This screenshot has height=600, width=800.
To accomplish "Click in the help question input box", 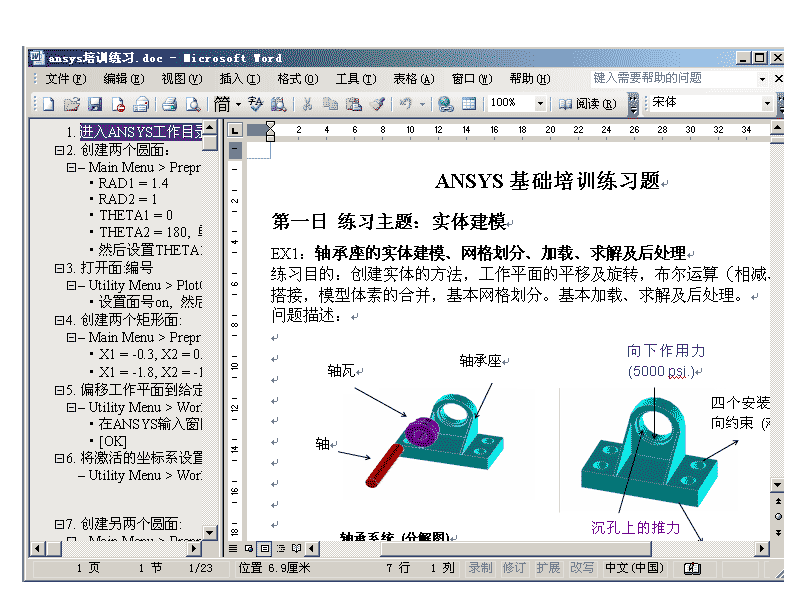I will [672, 79].
